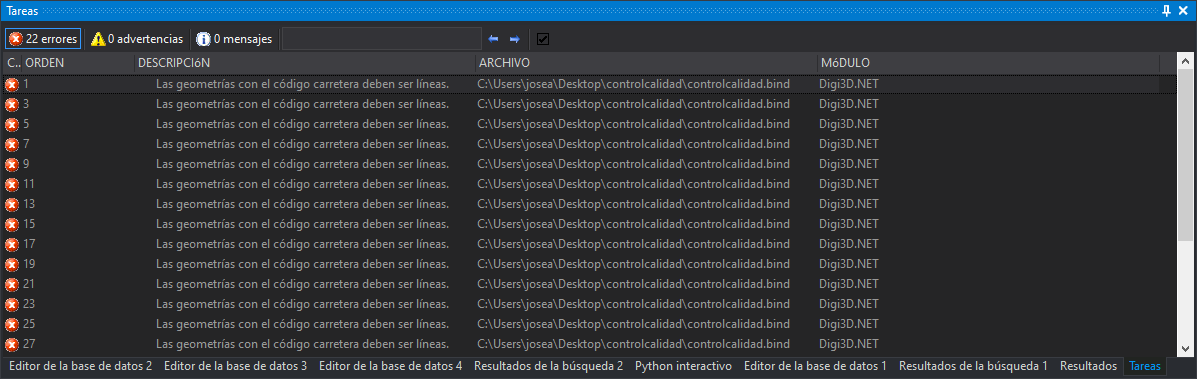Toggle the 0 advertencias filter
The height and width of the screenshot is (379, 1197).
tap(137, 39)
